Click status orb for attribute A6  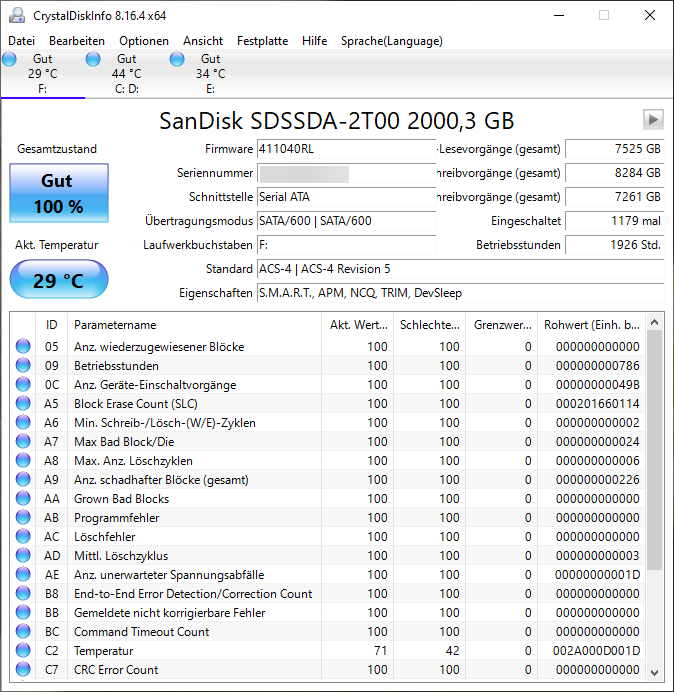23,422
